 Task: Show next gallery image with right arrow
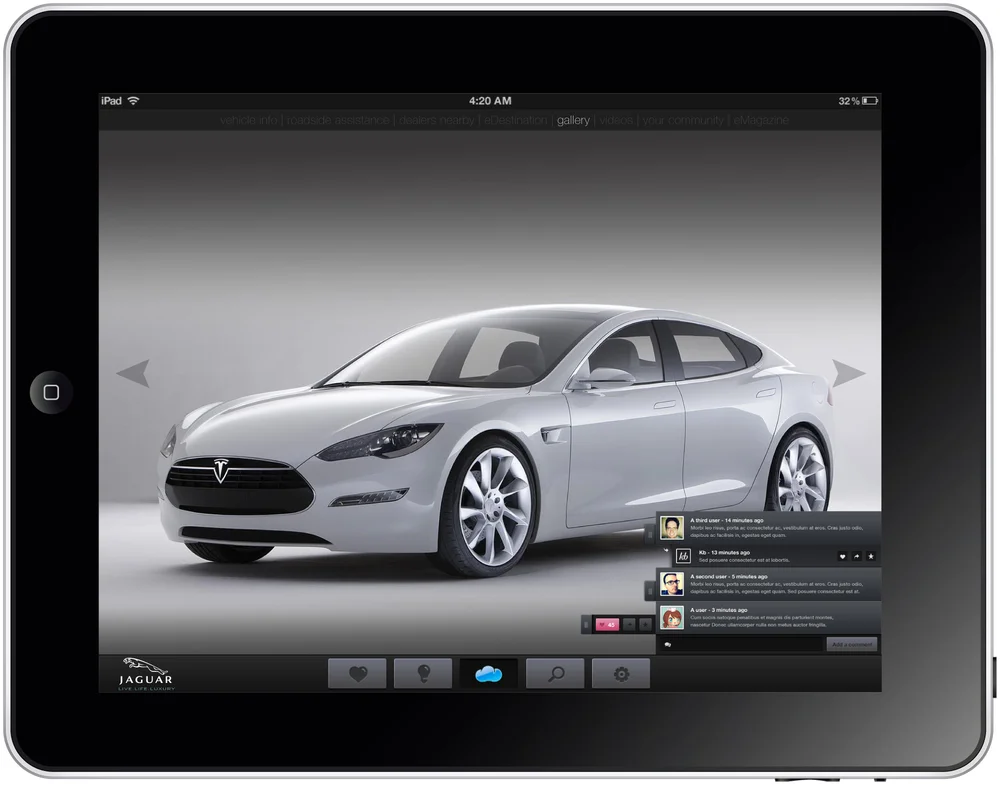tap(849, 373)
